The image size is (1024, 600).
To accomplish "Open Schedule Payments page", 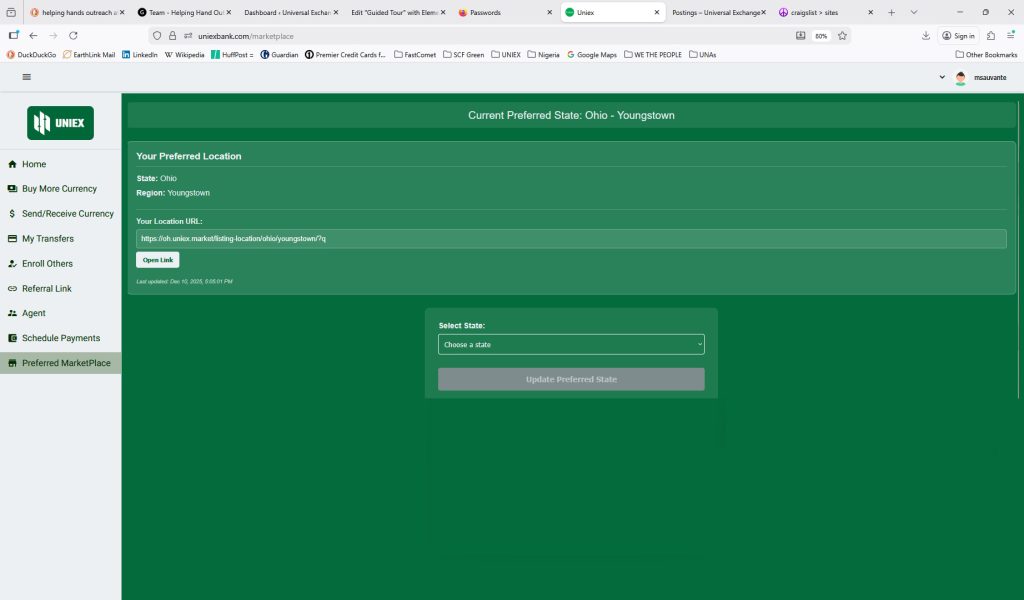I will [61, 338].
